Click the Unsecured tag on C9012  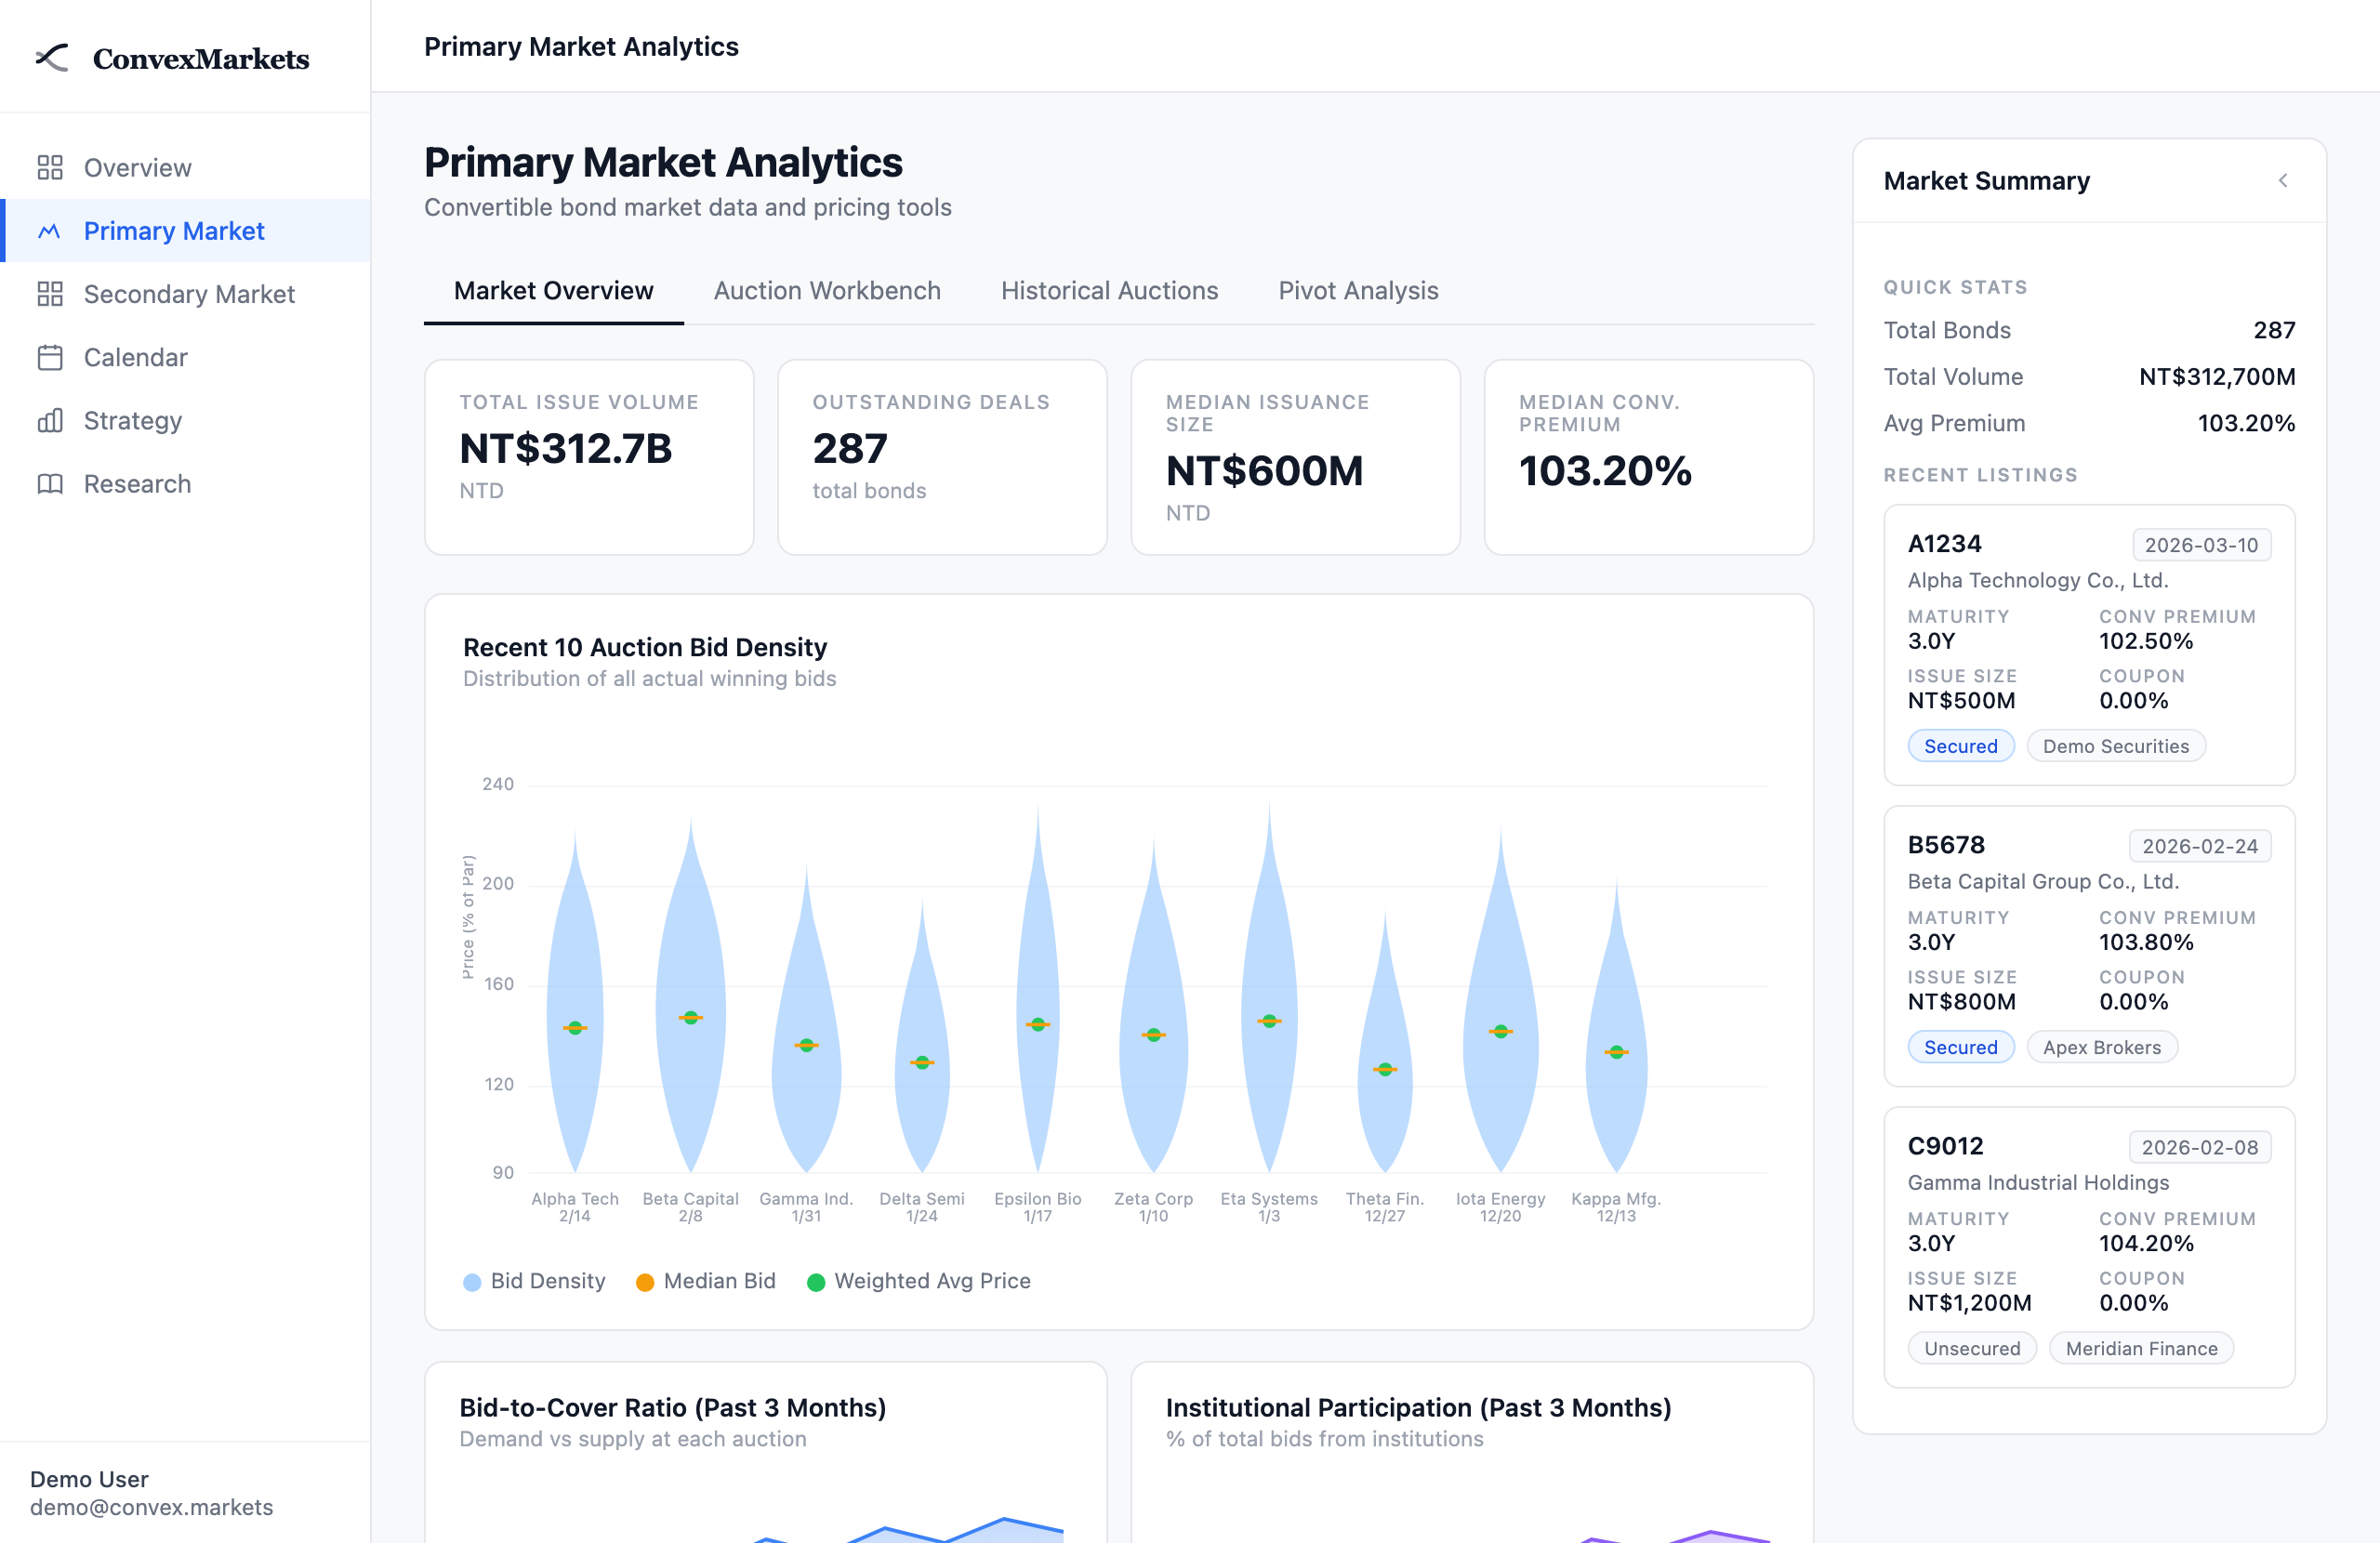1972,1348
